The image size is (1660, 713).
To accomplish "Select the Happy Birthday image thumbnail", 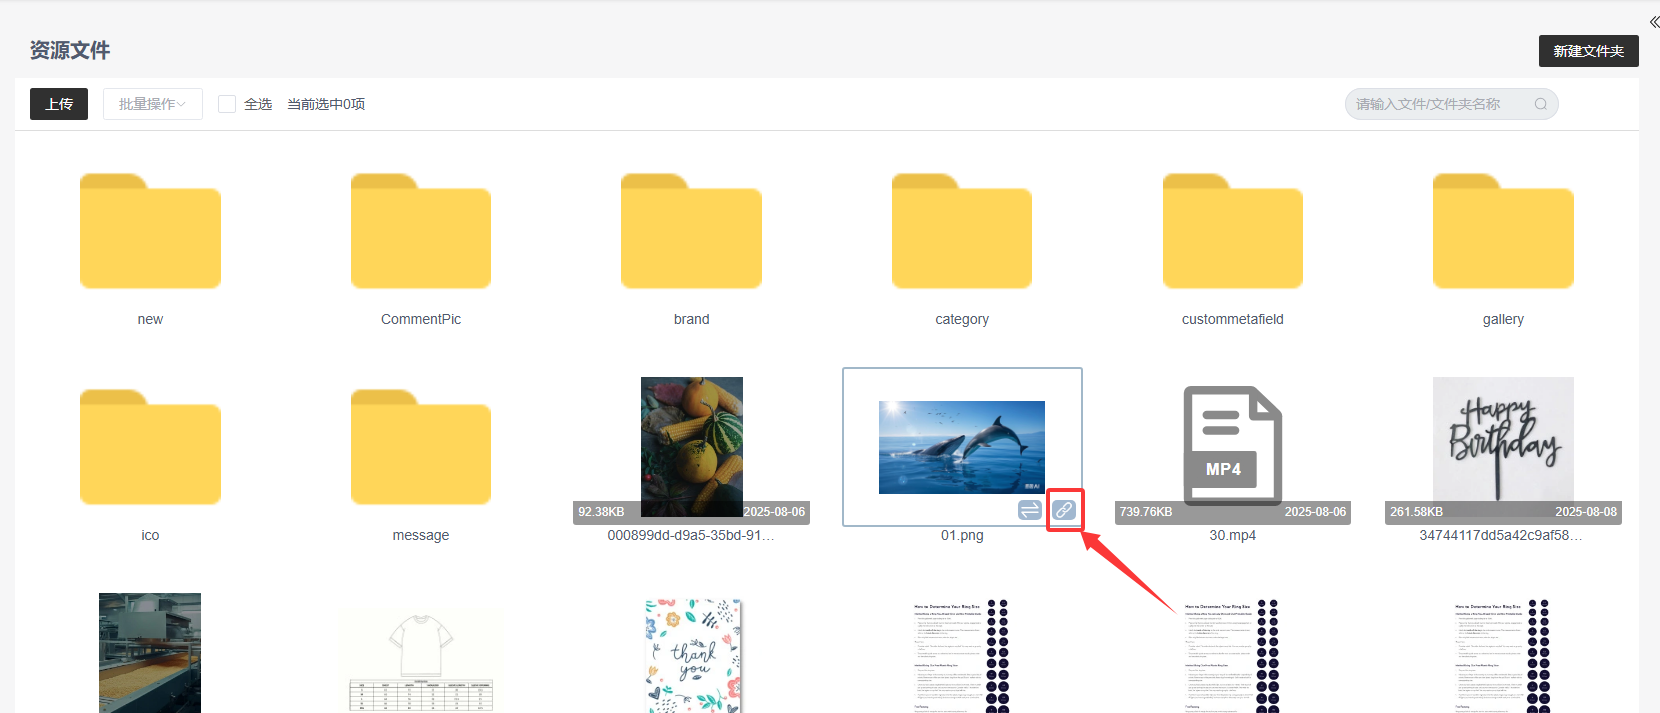I will point(1502,440).
